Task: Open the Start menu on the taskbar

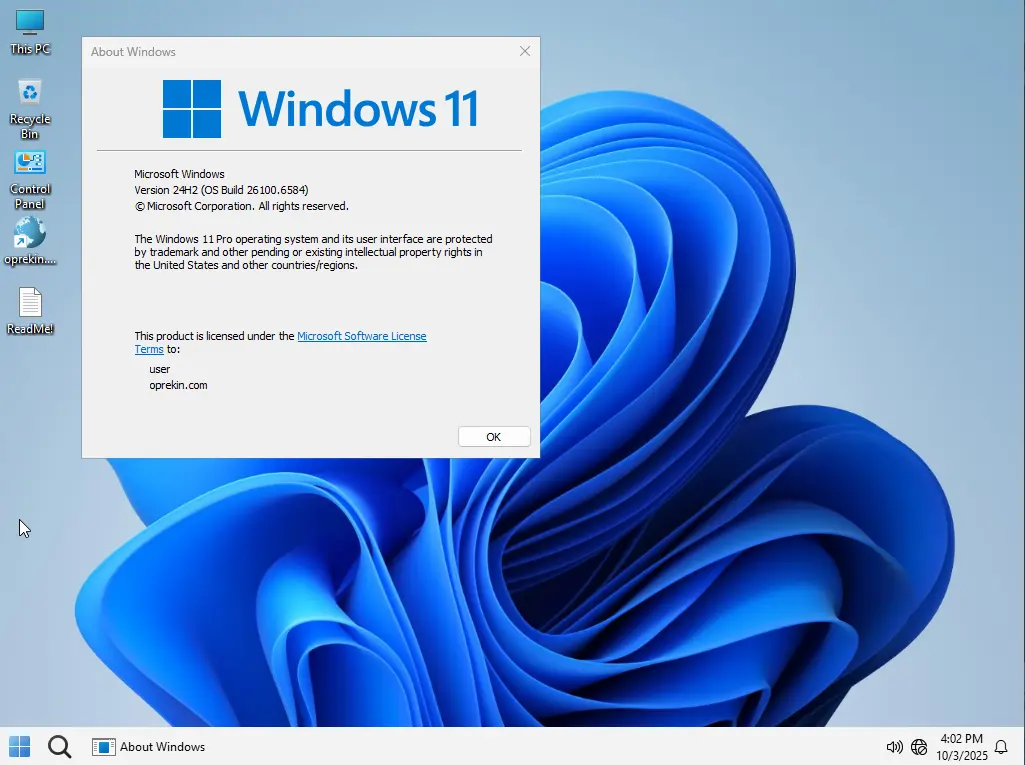Action: (20, 746)
